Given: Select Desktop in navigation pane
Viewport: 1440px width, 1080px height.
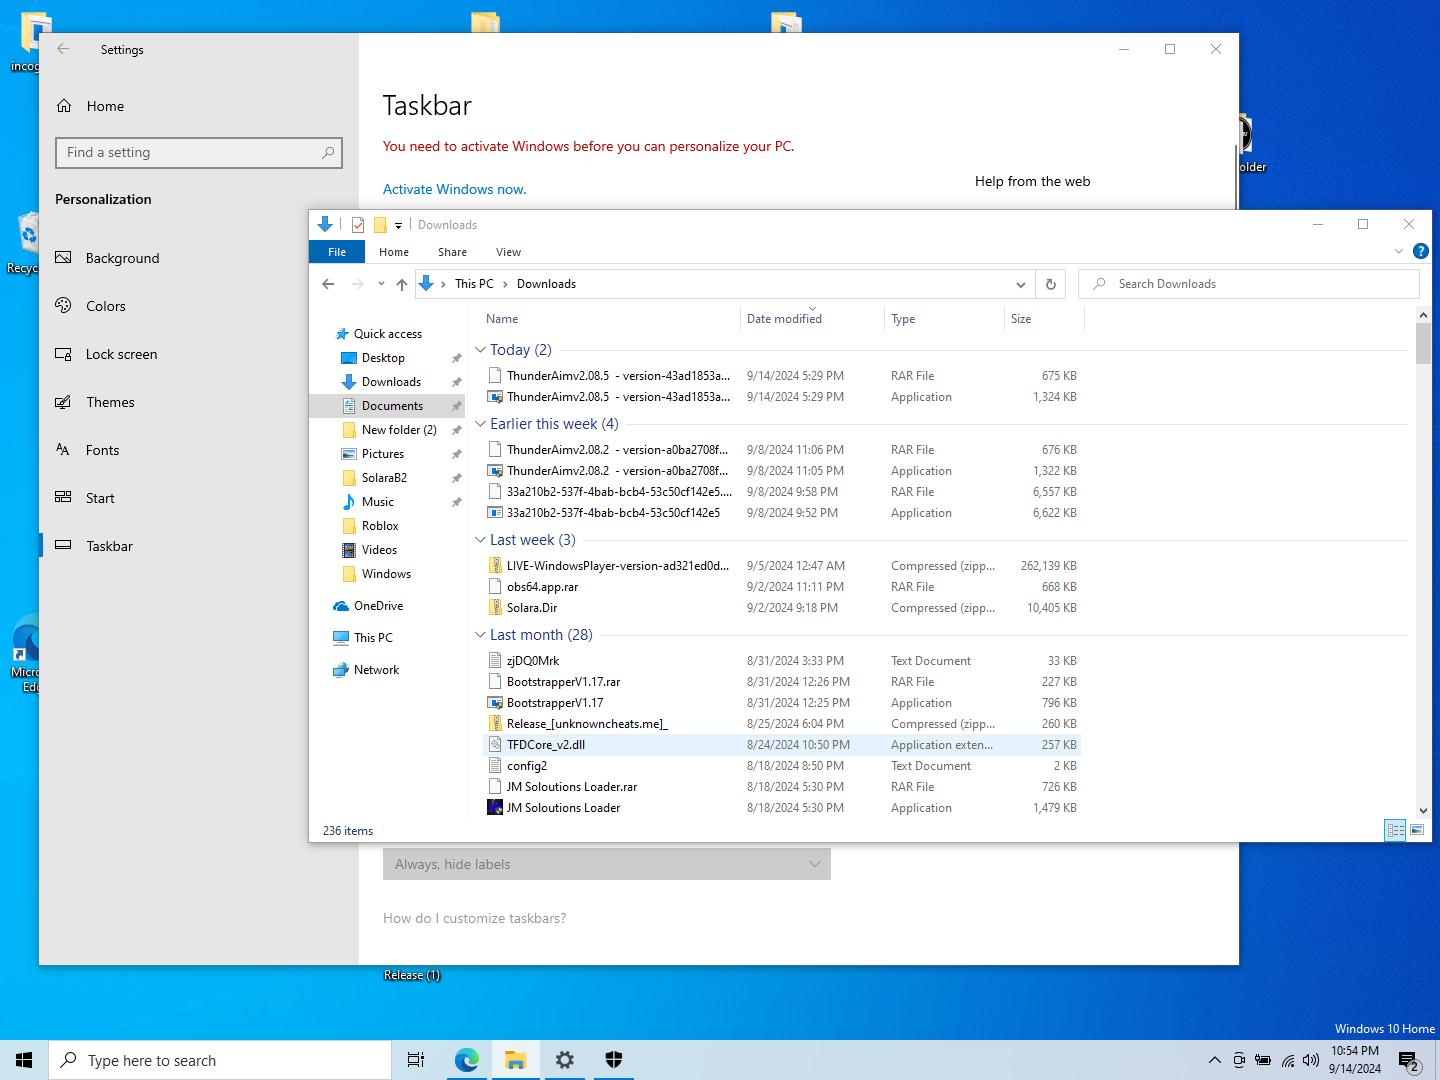Looking at the screenshot, I should pos(383,358).
